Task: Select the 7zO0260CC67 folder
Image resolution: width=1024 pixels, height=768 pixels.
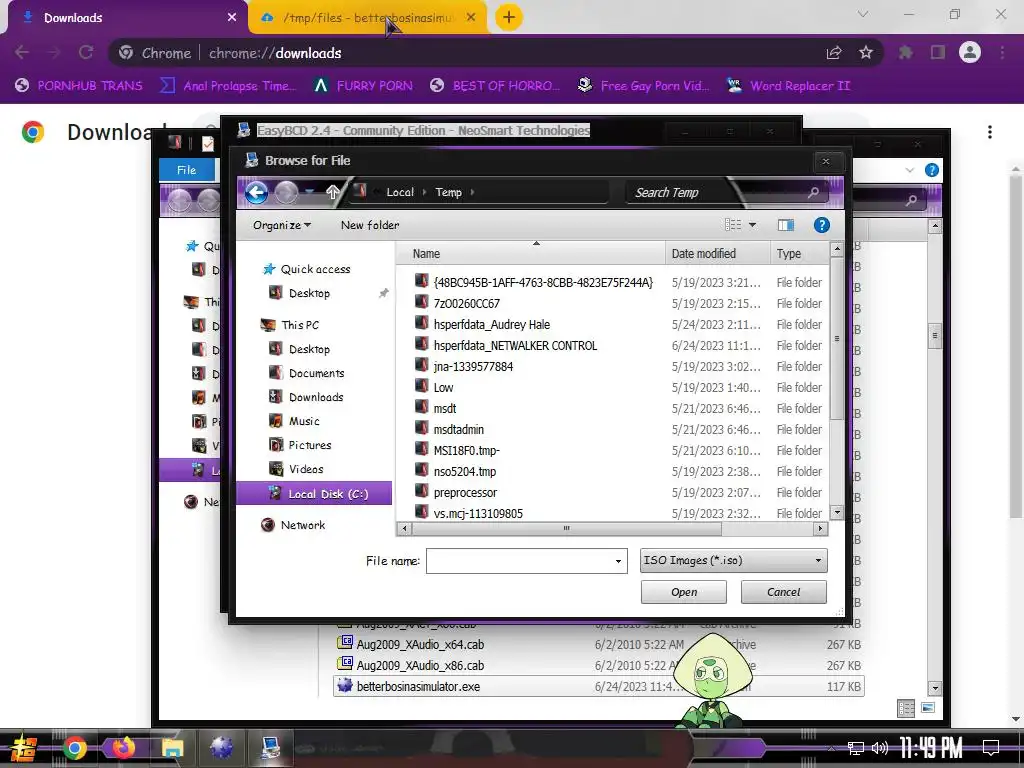Action: 466,304
